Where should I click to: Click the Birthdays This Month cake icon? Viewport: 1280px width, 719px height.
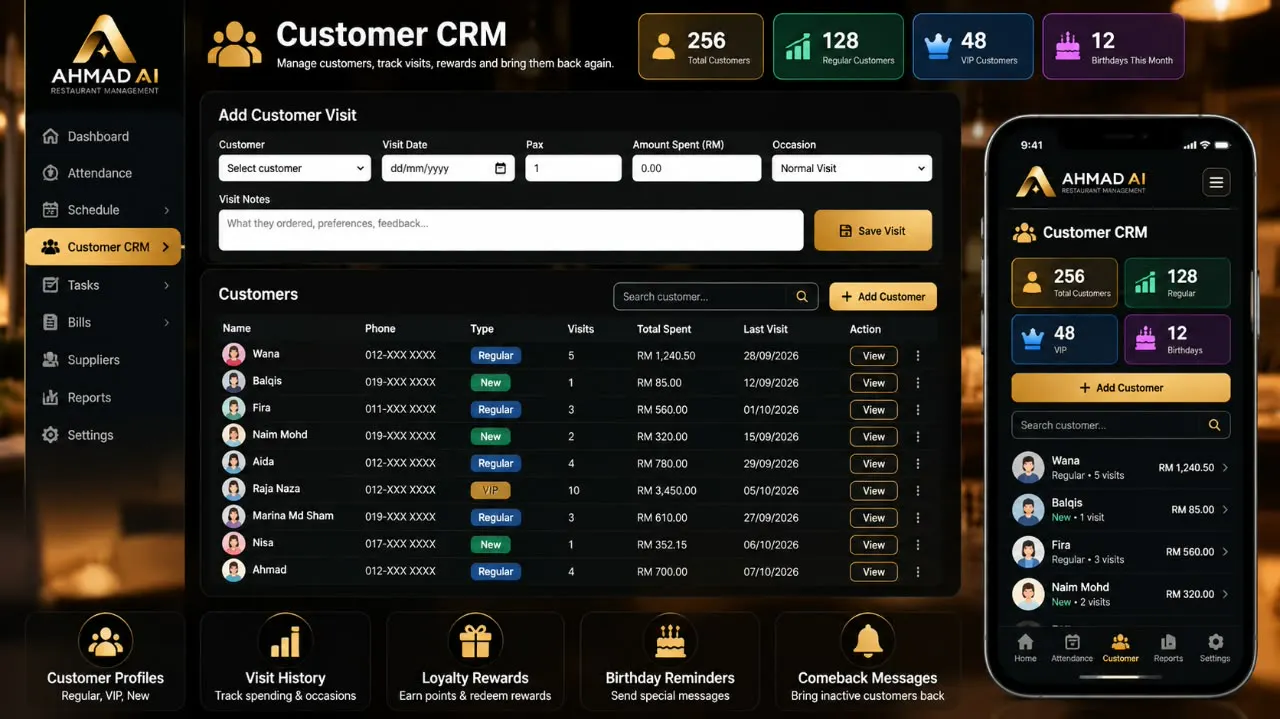click(x=1068, y=46)
